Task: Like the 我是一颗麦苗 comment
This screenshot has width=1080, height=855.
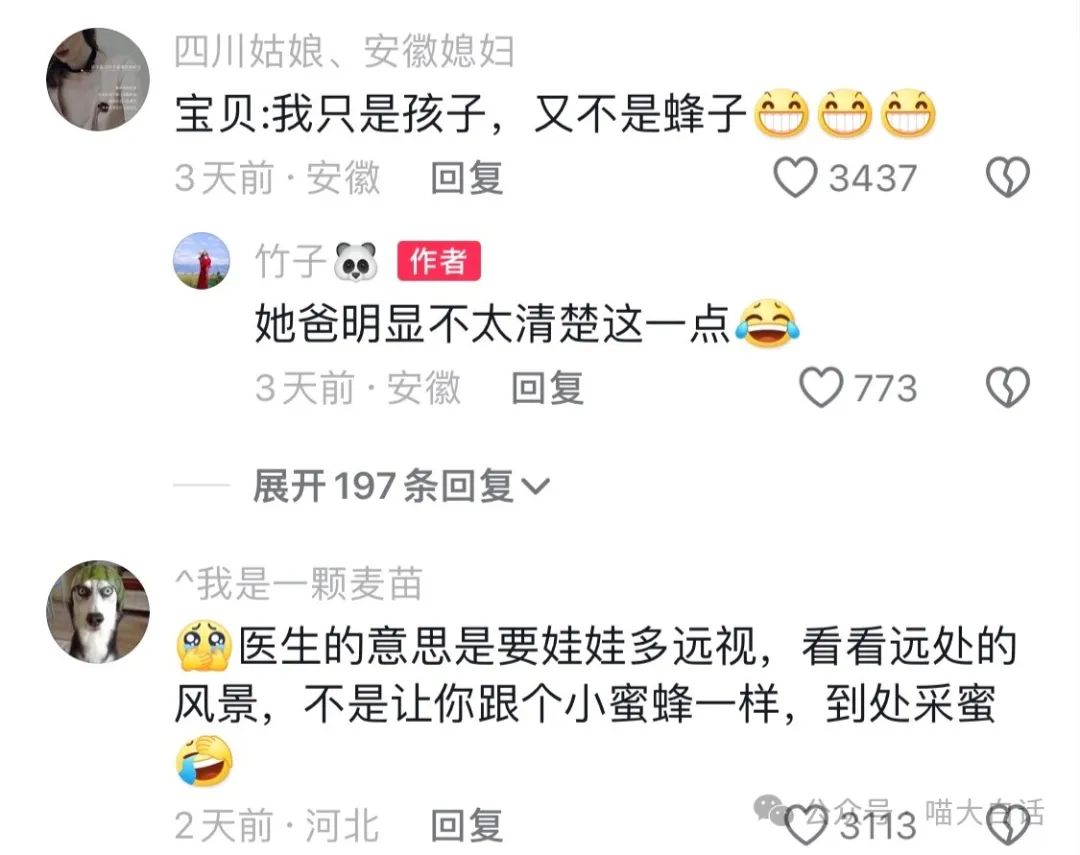Action: click(806, 825)
